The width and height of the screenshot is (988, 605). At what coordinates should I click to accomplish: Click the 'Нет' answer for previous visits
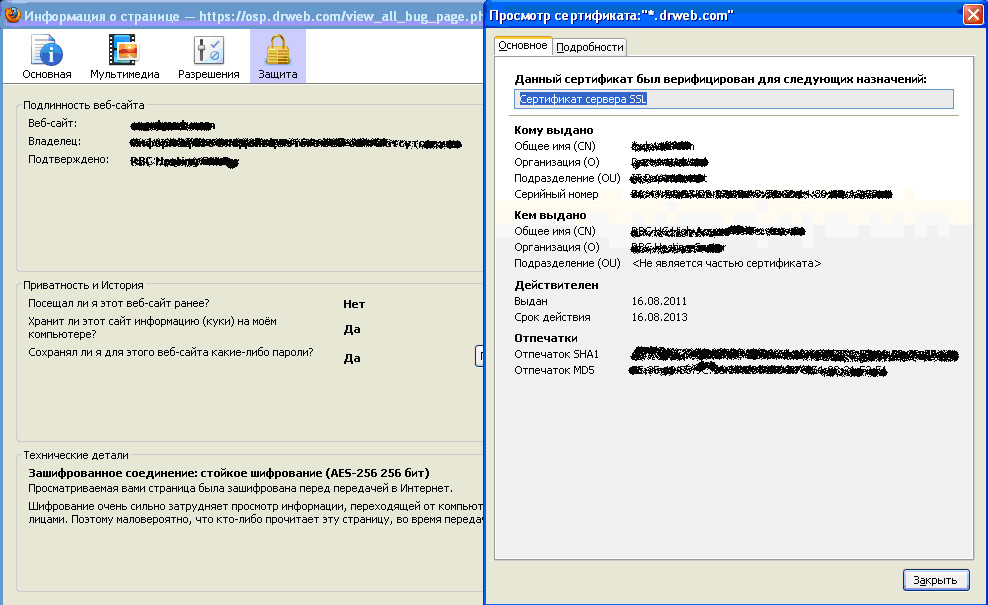coord(353,304)
